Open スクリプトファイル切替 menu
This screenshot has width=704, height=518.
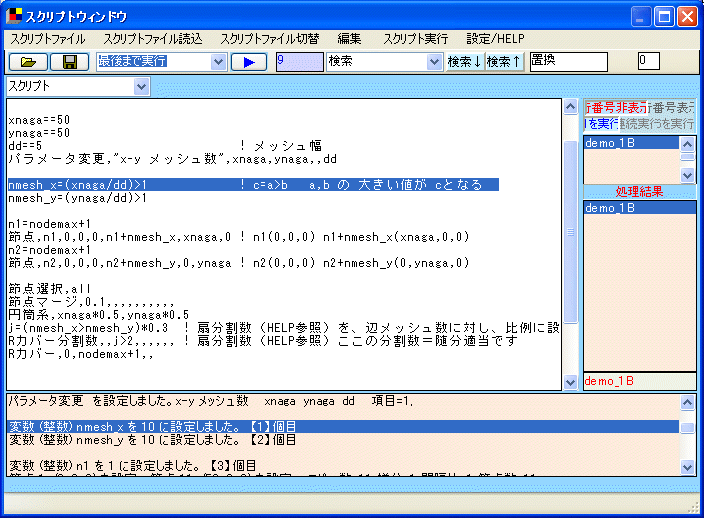(x=269, y=39)
